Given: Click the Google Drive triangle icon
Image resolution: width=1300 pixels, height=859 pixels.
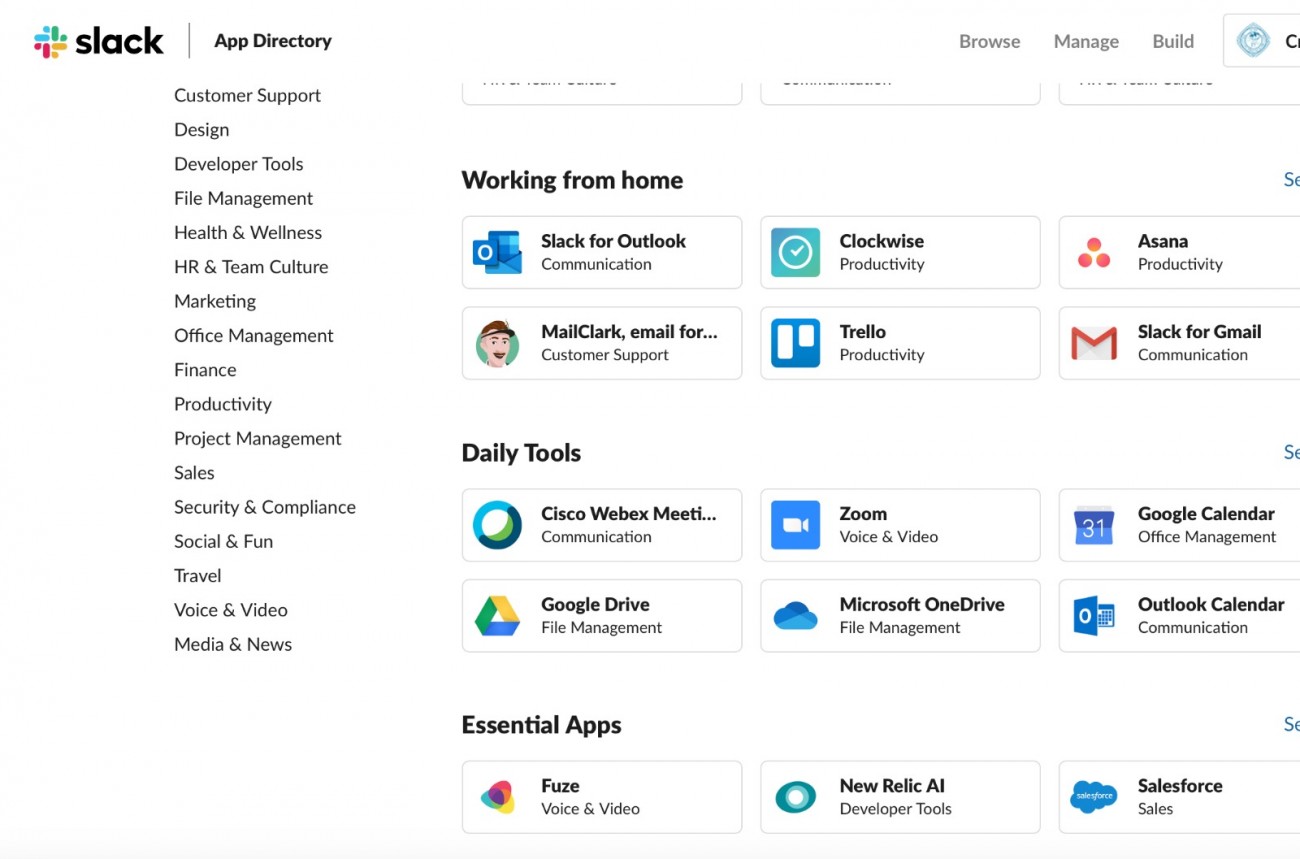Looking at the screenshot, I should (x=497, y=616).
